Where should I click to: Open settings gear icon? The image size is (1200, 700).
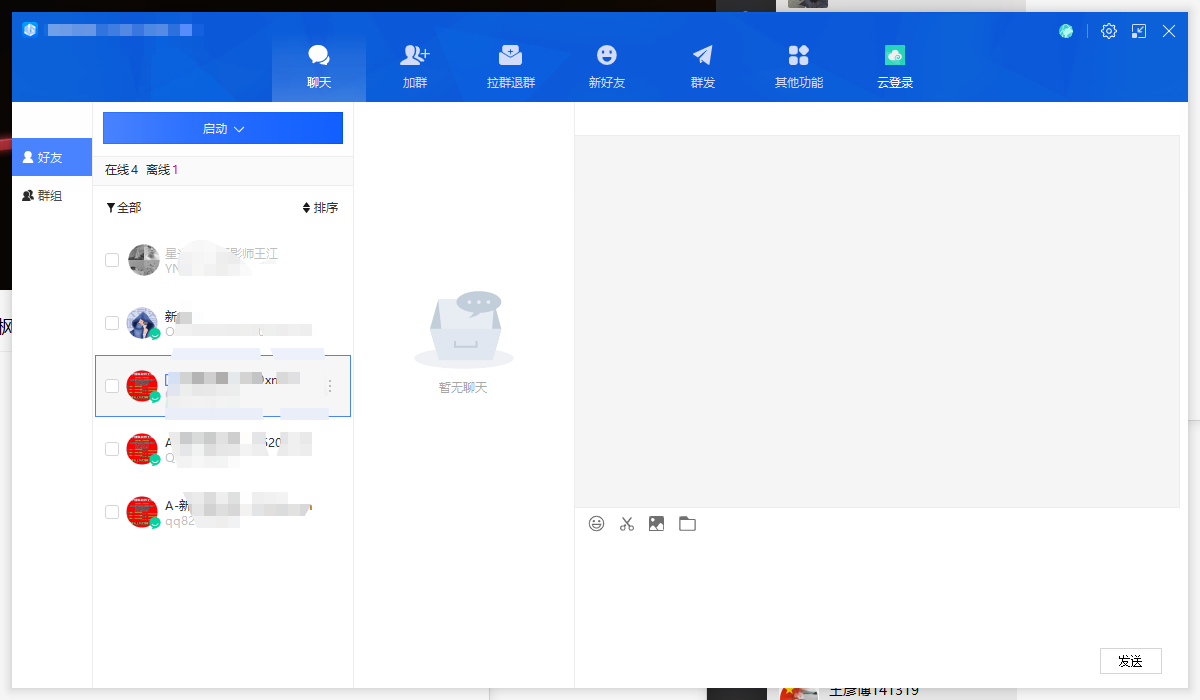coord(1109,31)
